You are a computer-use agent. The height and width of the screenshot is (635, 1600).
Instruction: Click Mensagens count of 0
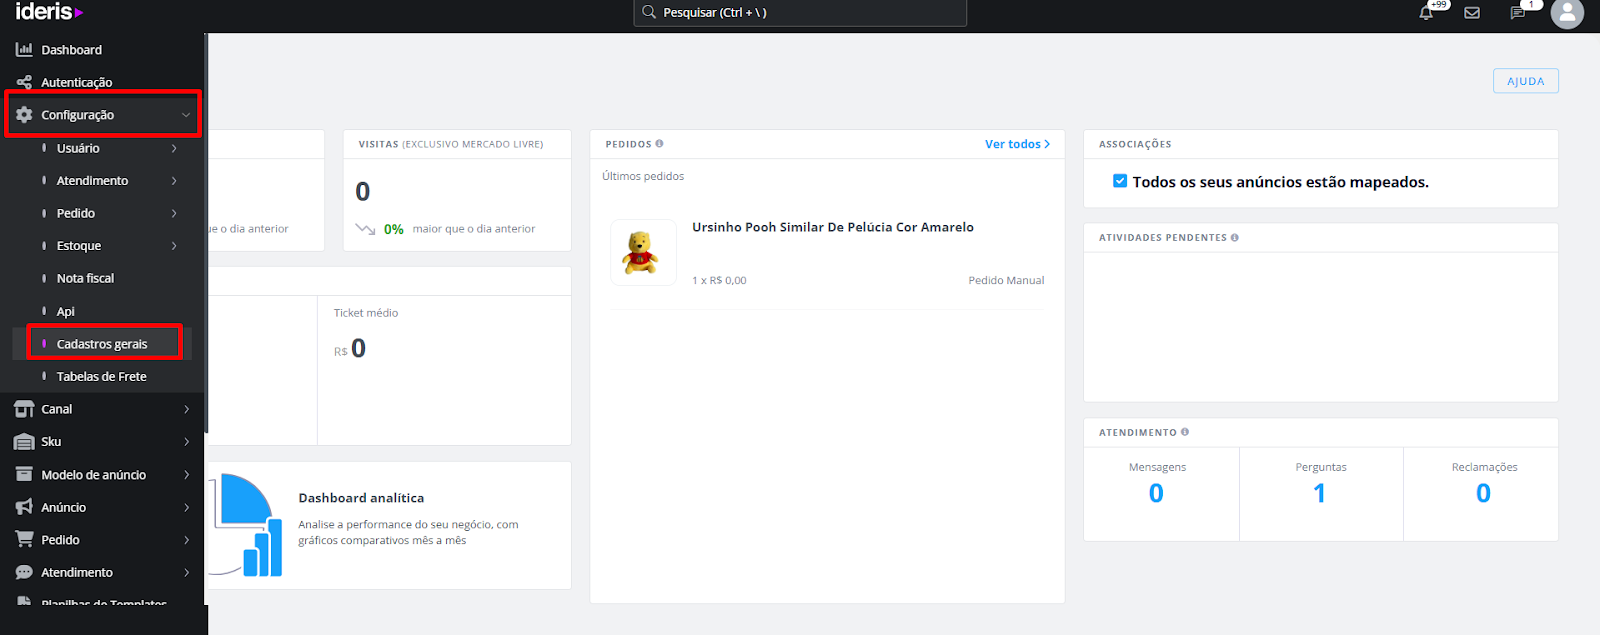tap(1156, 493)
